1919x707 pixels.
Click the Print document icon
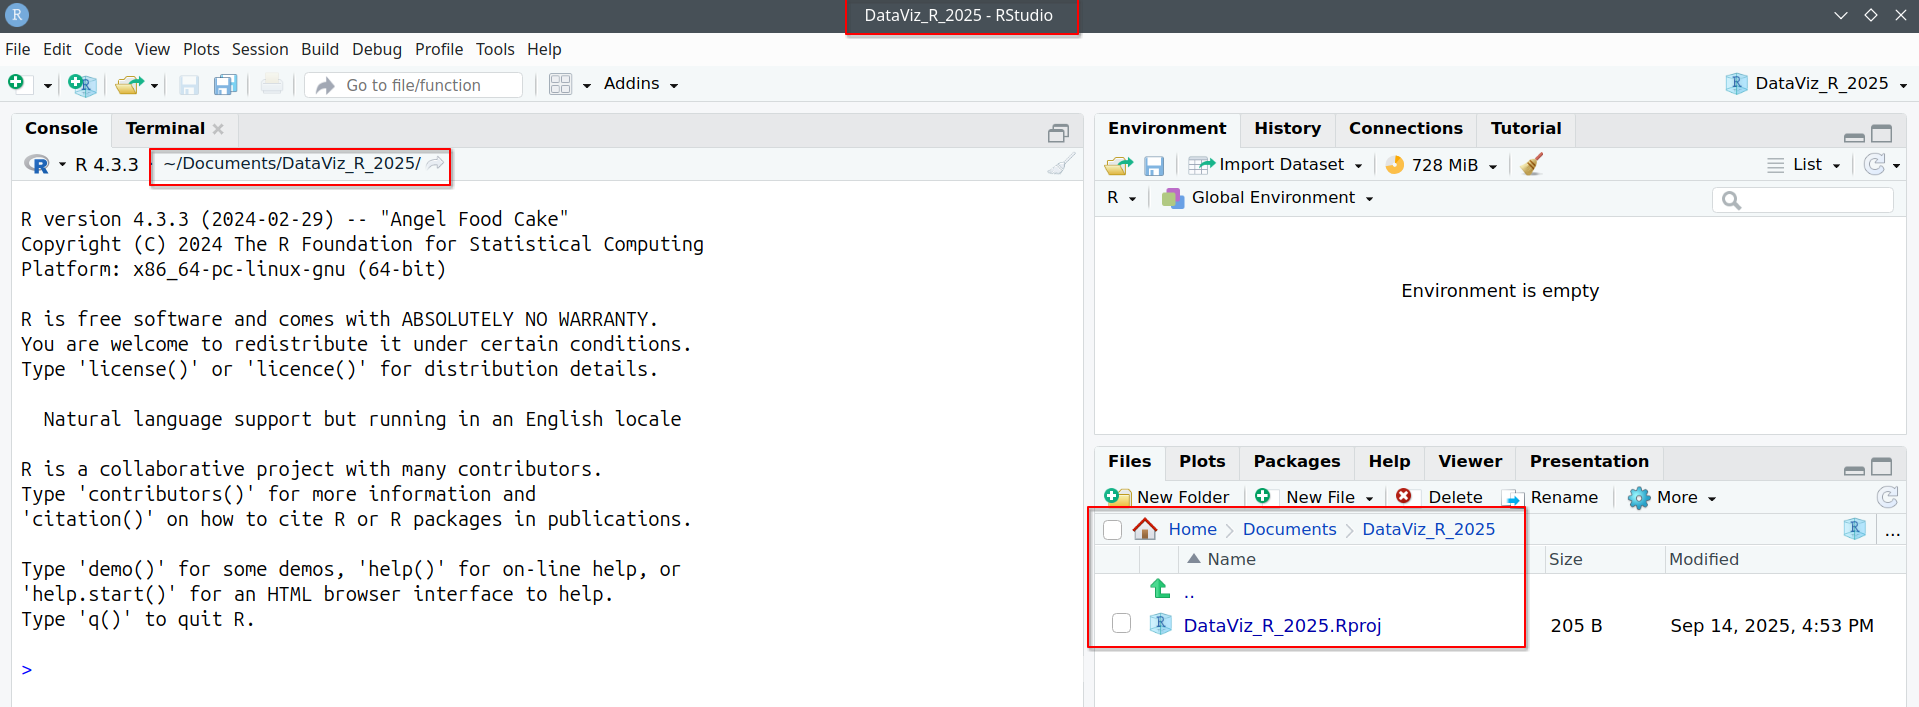[x=272, y=85]
